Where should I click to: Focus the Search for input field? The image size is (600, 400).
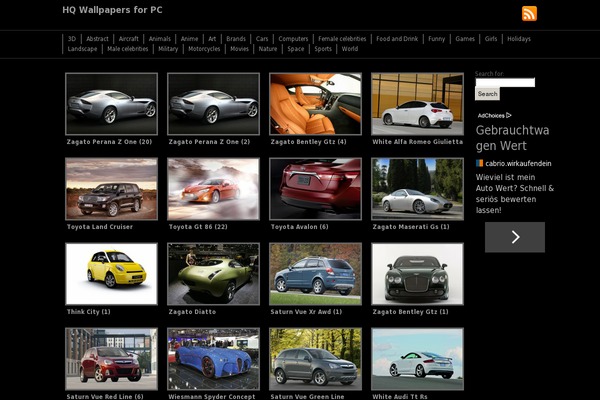point(505,82)
